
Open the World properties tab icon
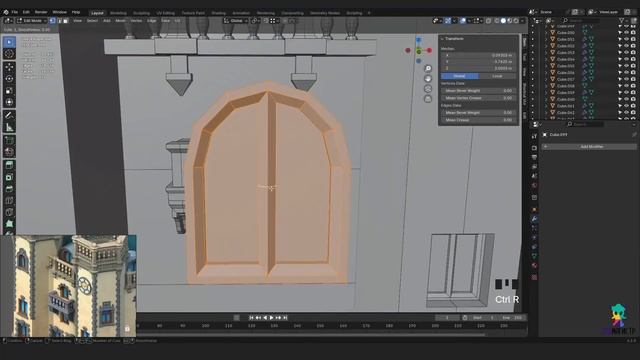(534, 186)
